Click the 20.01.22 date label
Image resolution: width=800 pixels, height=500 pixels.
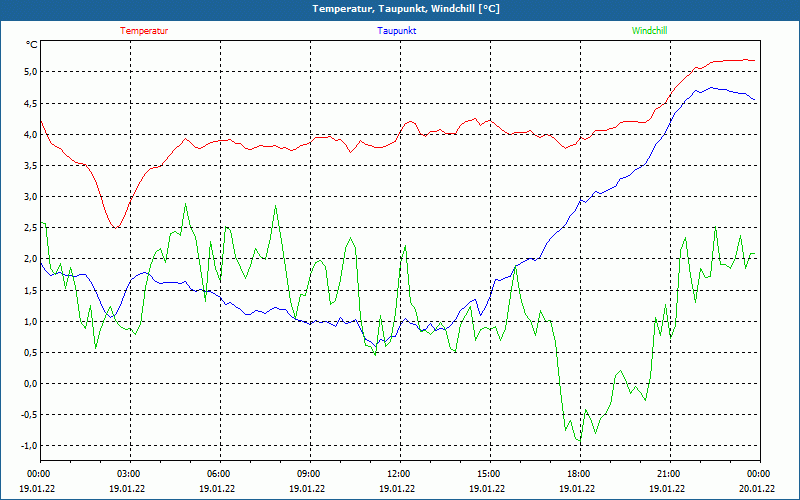click(x=758, y=489)
